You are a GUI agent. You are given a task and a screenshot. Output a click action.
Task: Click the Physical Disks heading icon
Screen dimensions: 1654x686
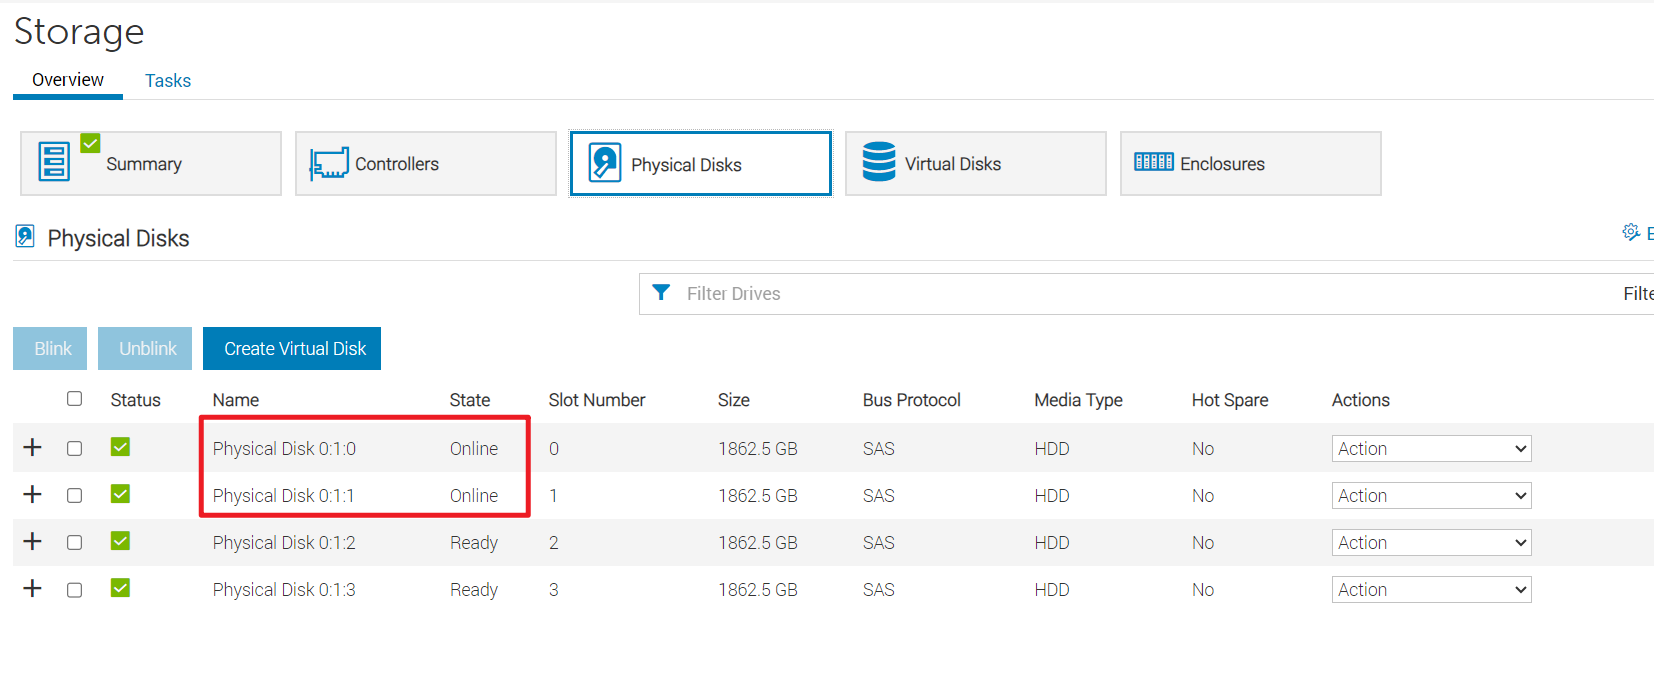point(25,236)
